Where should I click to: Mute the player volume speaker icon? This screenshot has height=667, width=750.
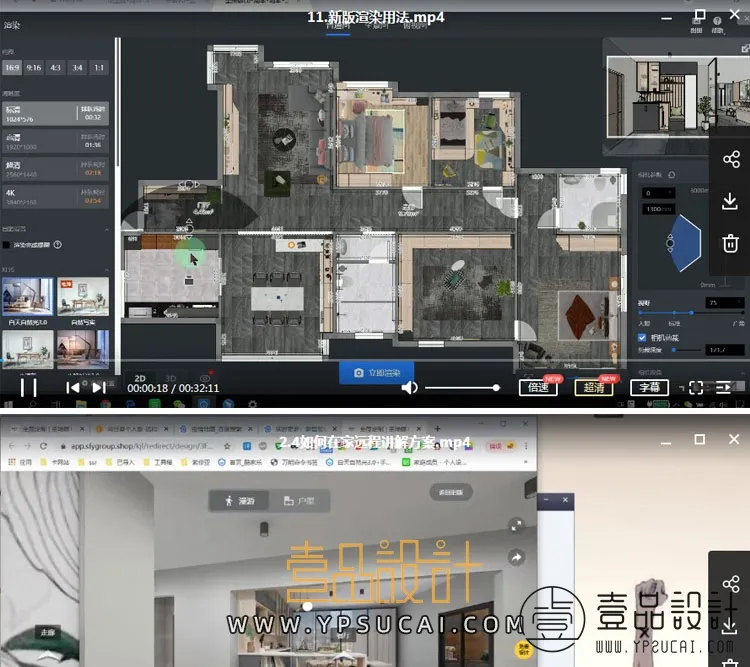tap(409, 388)
